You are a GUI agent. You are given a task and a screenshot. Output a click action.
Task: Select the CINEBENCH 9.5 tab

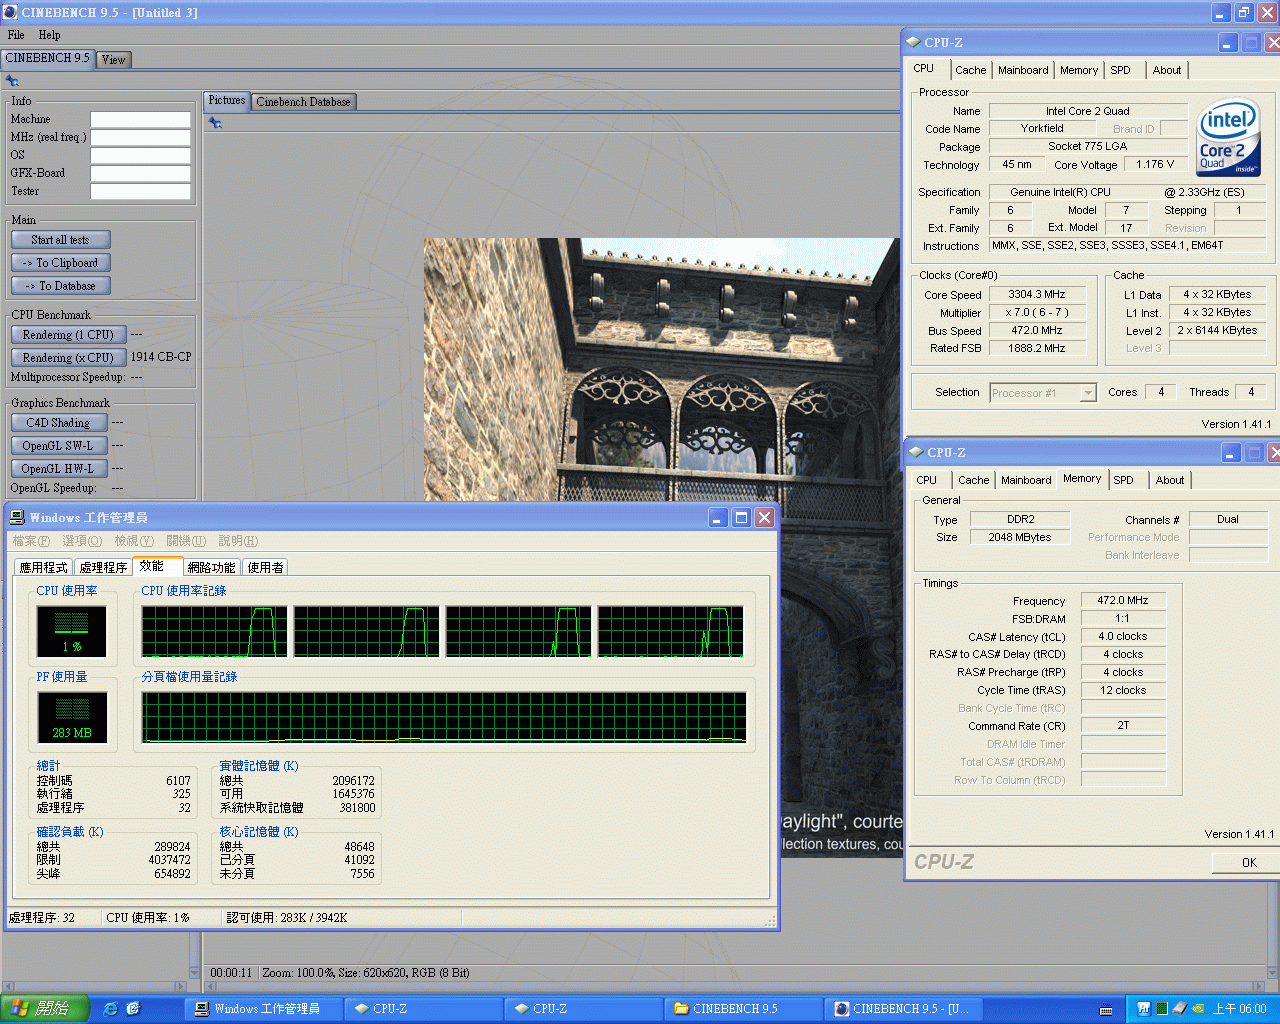pyautogui.click(x=47, y=58)
